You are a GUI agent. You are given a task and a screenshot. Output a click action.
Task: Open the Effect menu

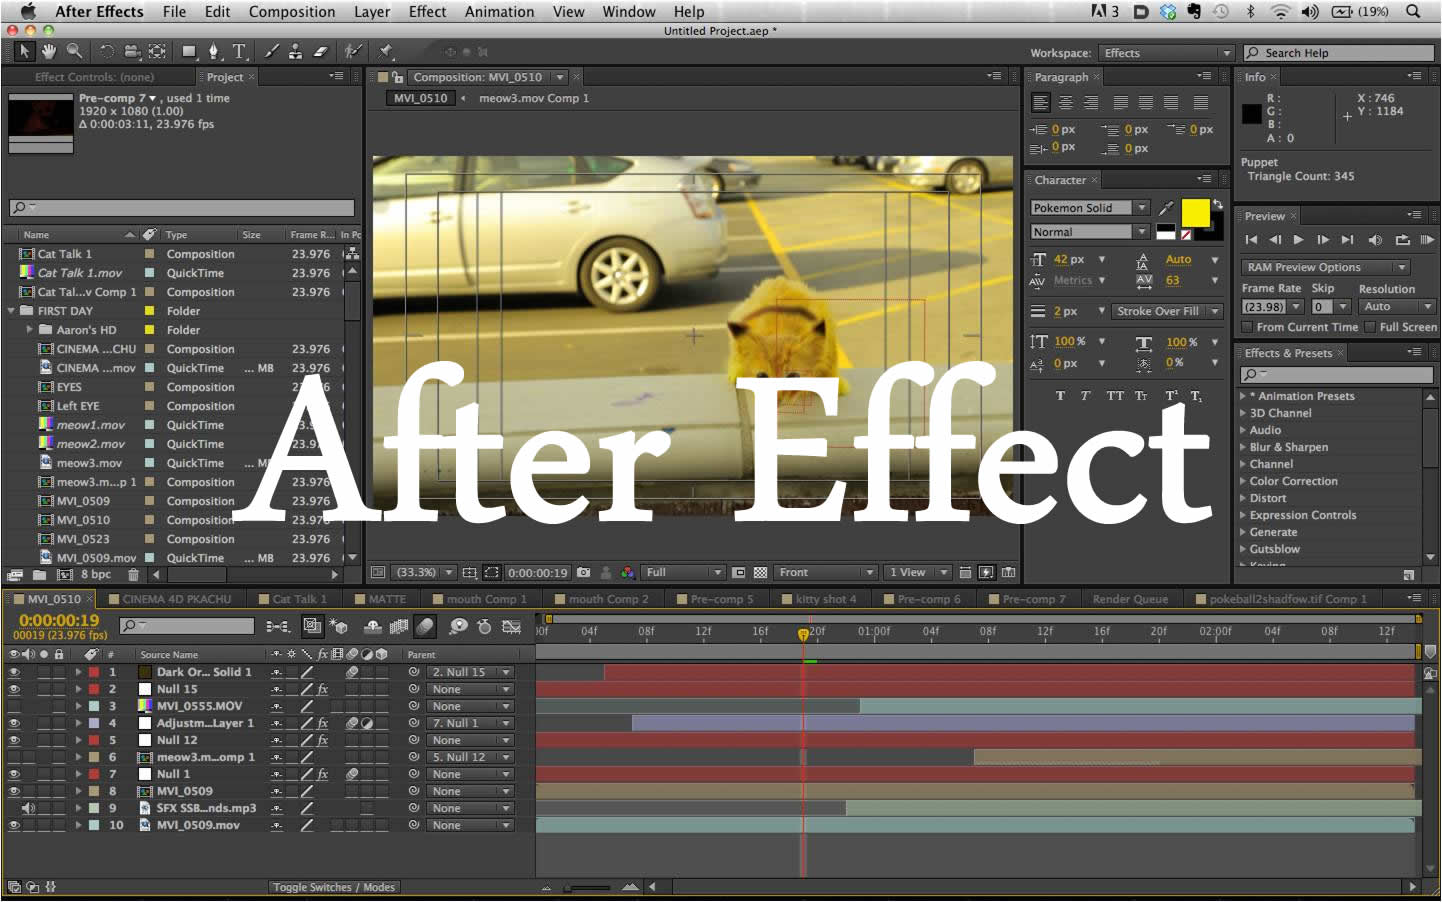[427, 12]
